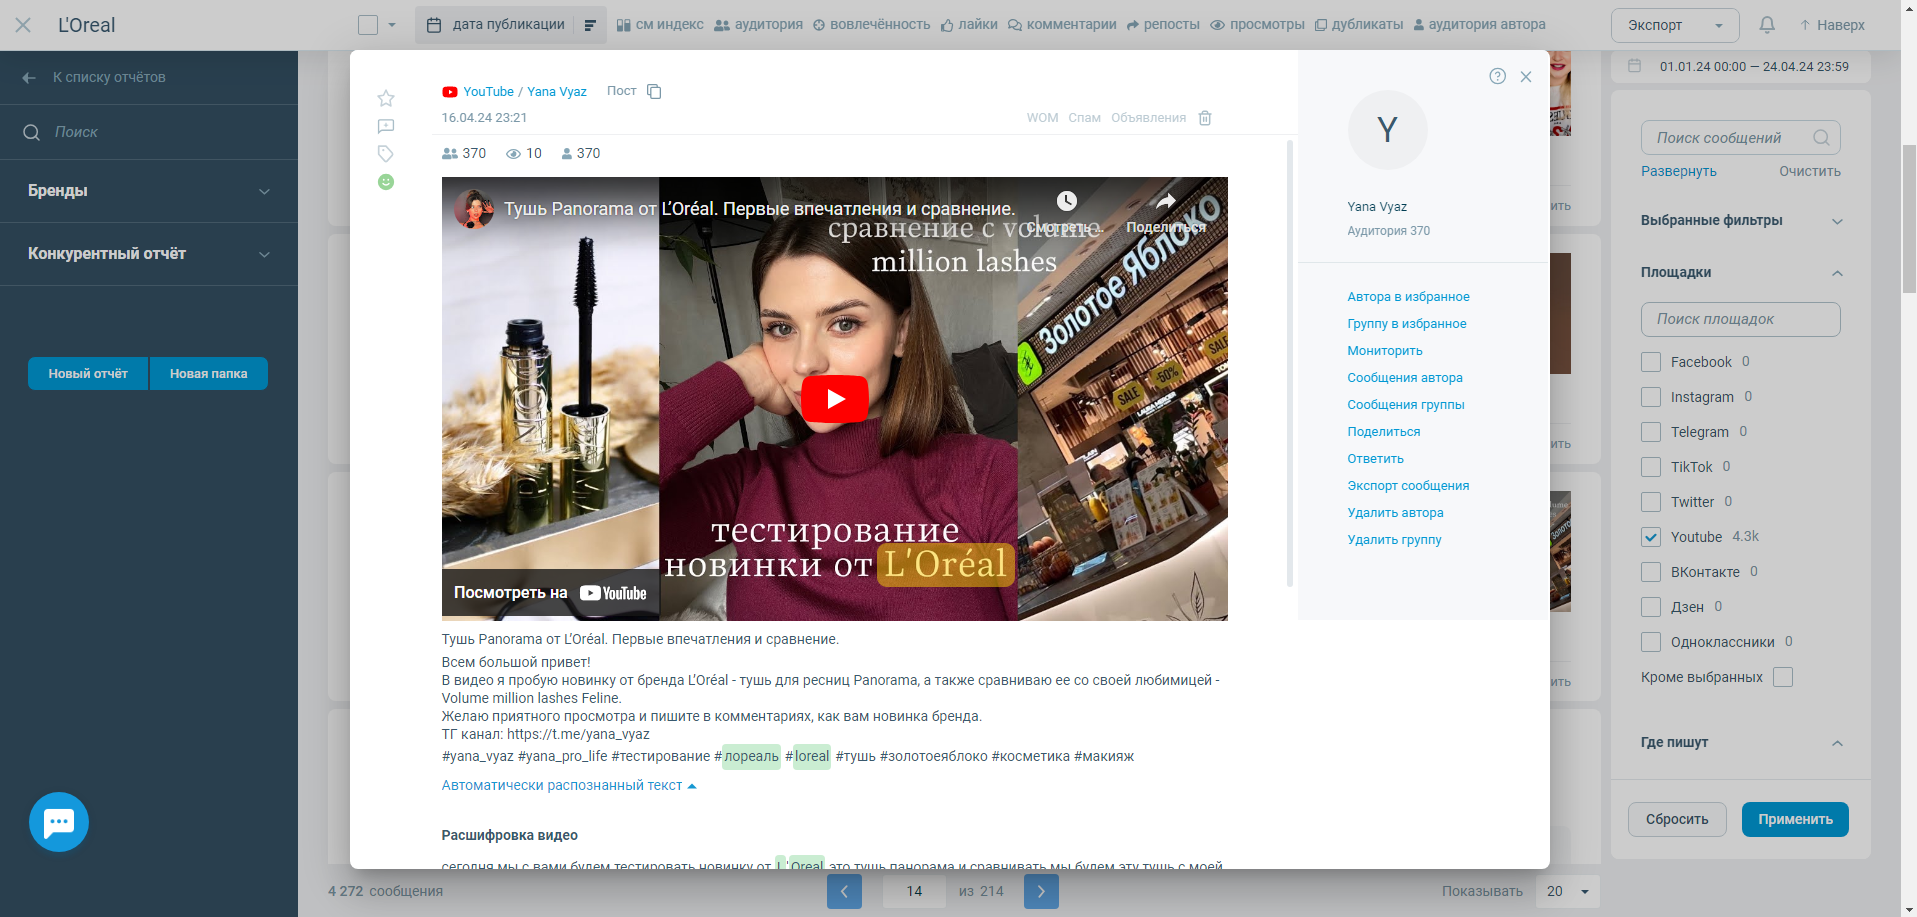The width and height of the screenshot is (1917, 917).
Task: Click the green smiley sentiment icon
Action: pyautogui.click(x=386, y=182)
